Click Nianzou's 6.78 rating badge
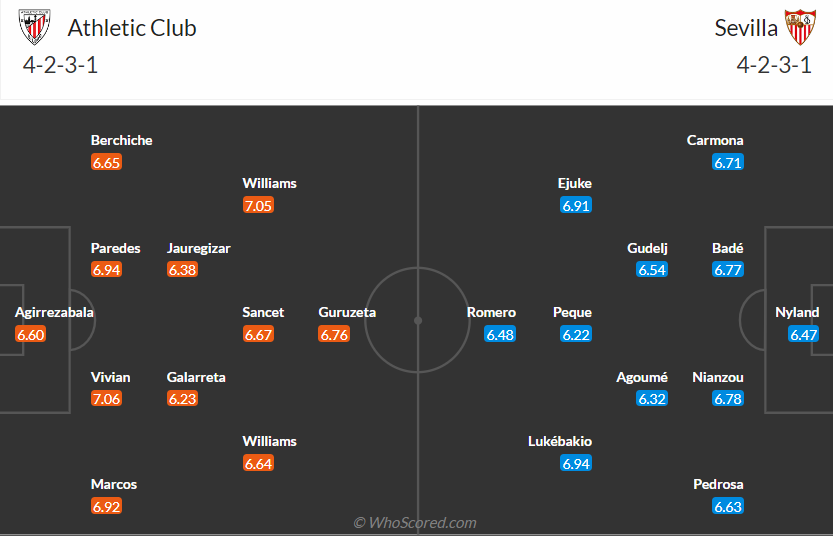 tap(728, 399)
